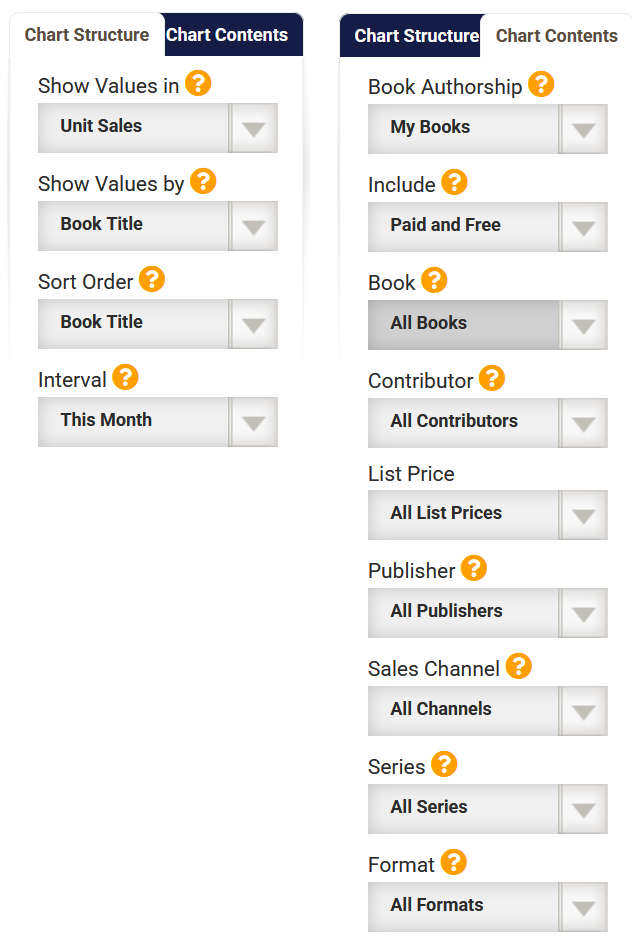632x938 pixels.
Task: Open the All Channels dropdown
Action: click(x=487, y=710)
